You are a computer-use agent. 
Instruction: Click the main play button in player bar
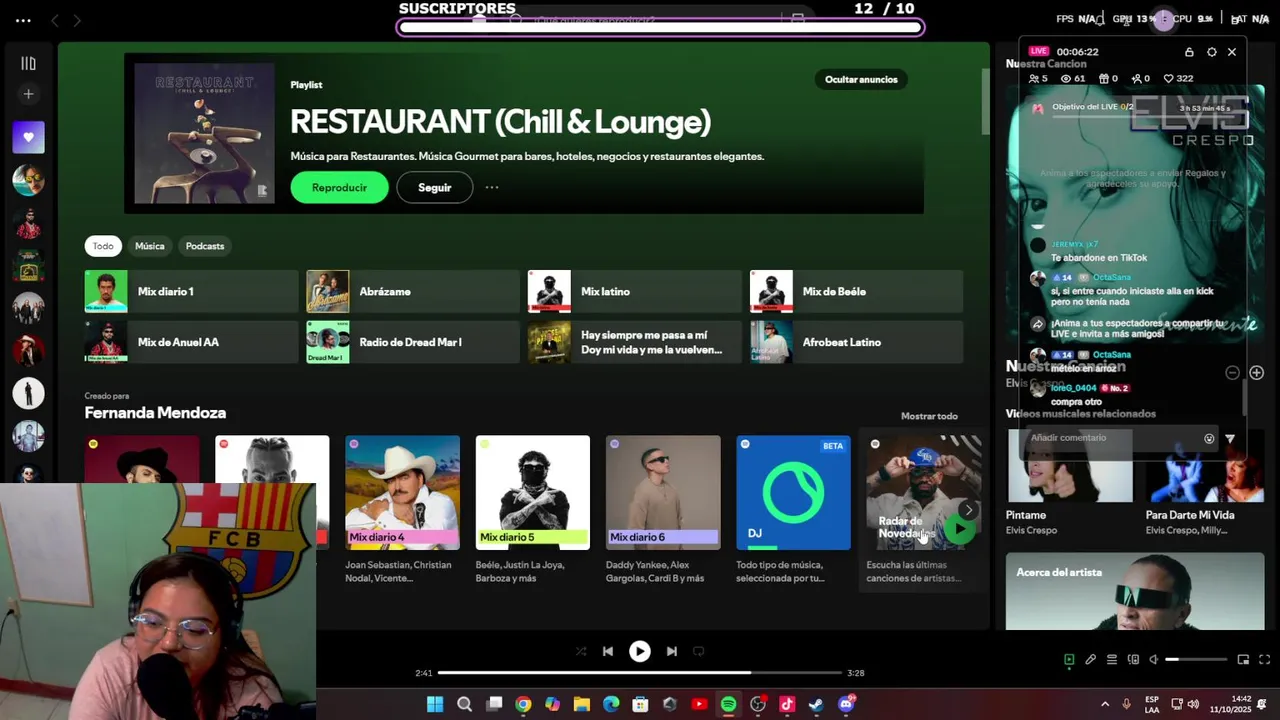(640, 651)
